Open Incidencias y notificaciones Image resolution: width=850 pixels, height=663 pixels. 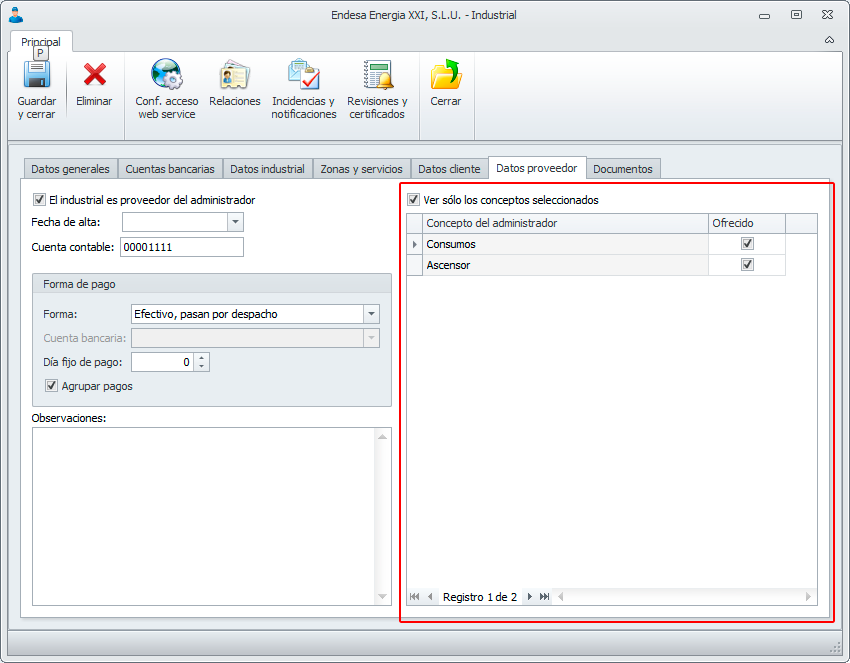tap(303, 76)
